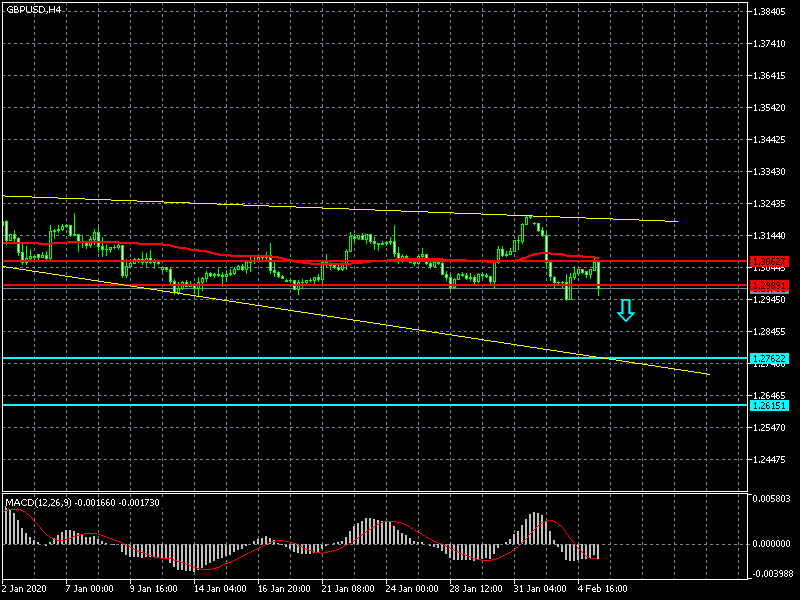
Task: Click the MACD -0.003988 scale value
Action: (x=773, y=574)
